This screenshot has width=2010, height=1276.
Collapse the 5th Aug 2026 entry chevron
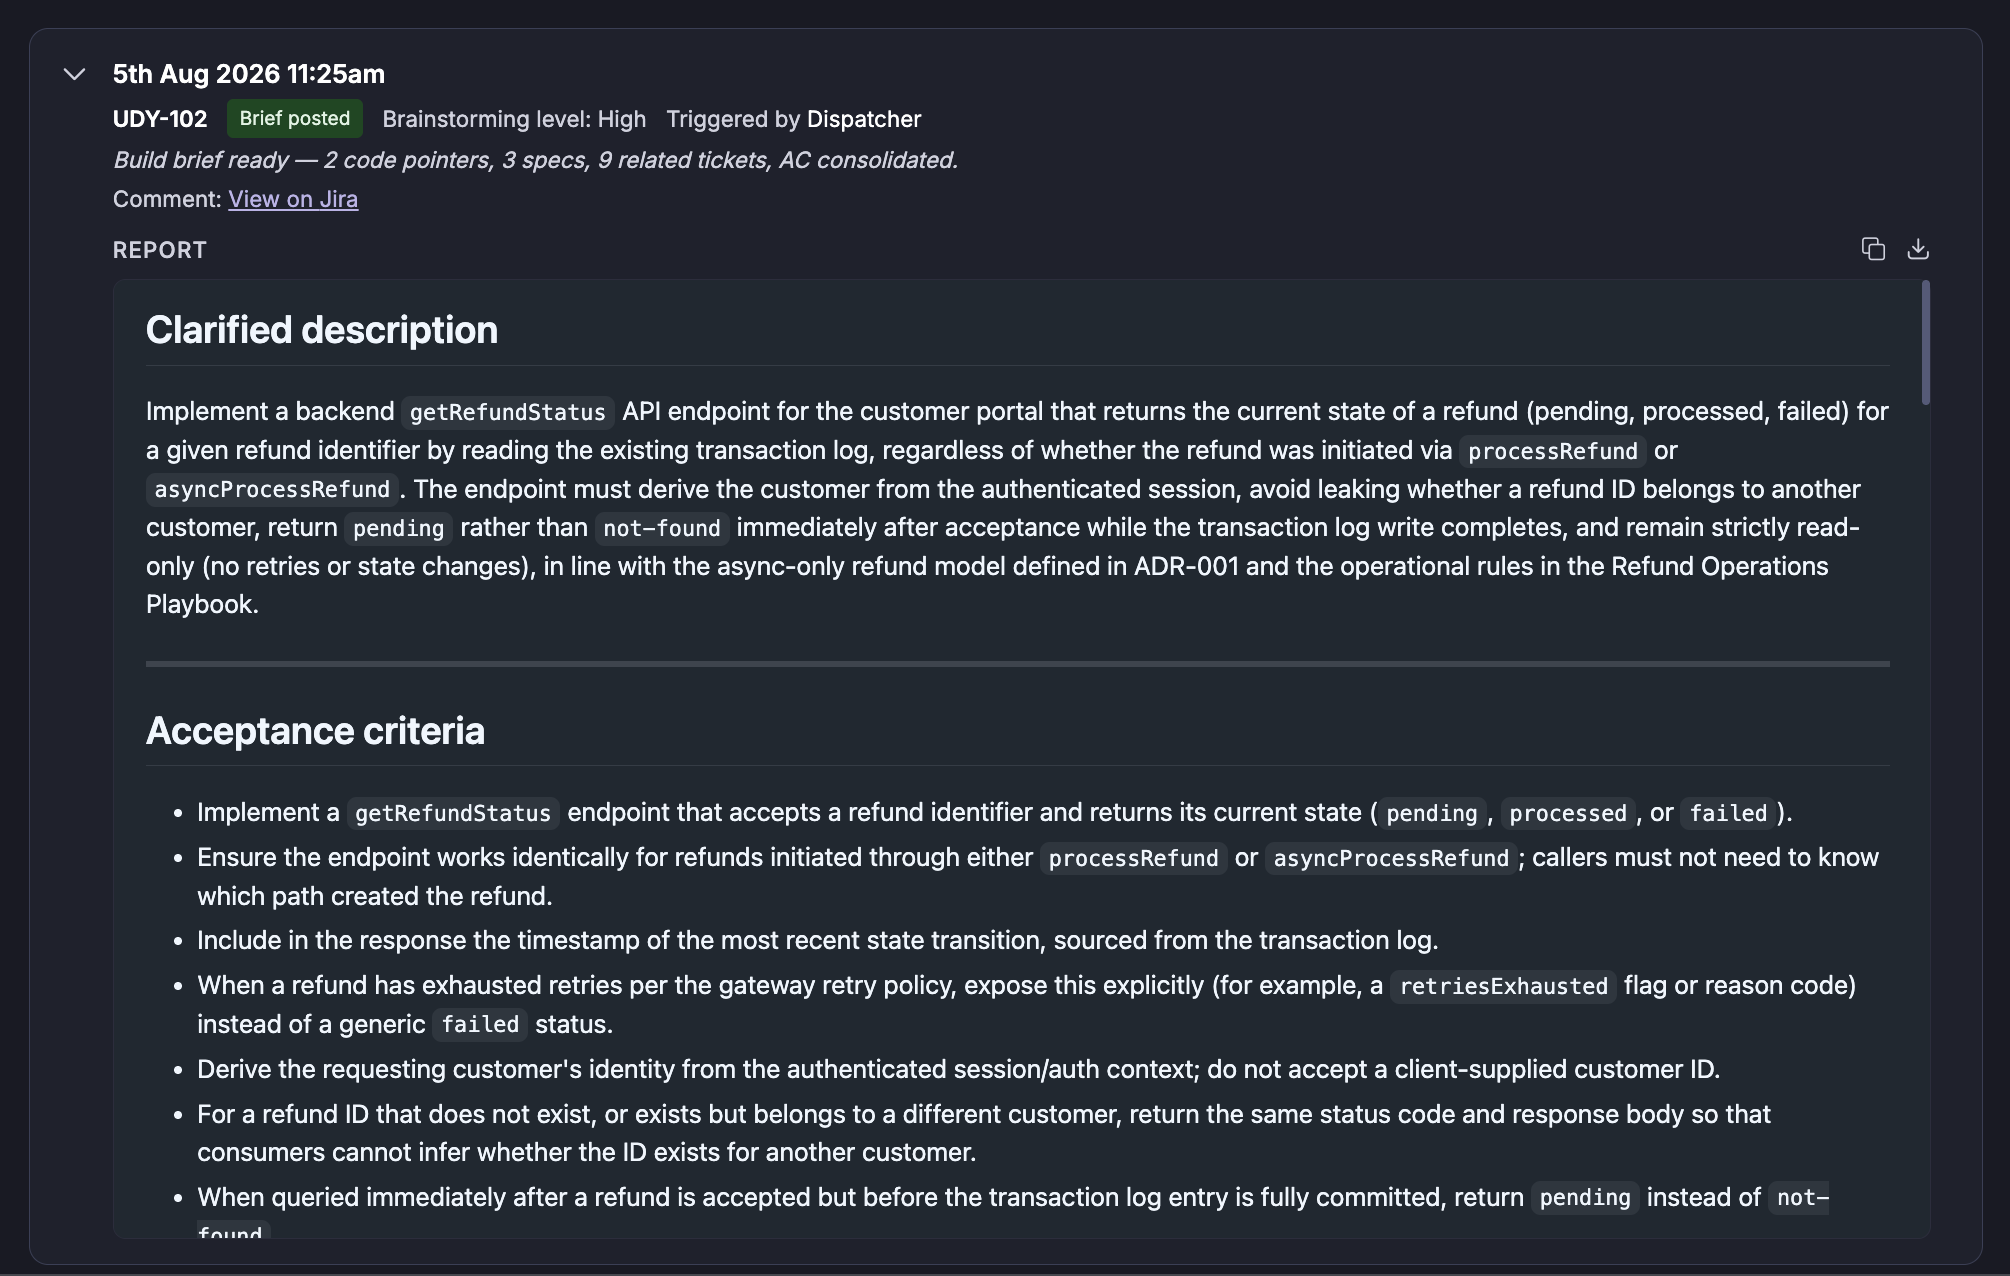click(74, 74)
